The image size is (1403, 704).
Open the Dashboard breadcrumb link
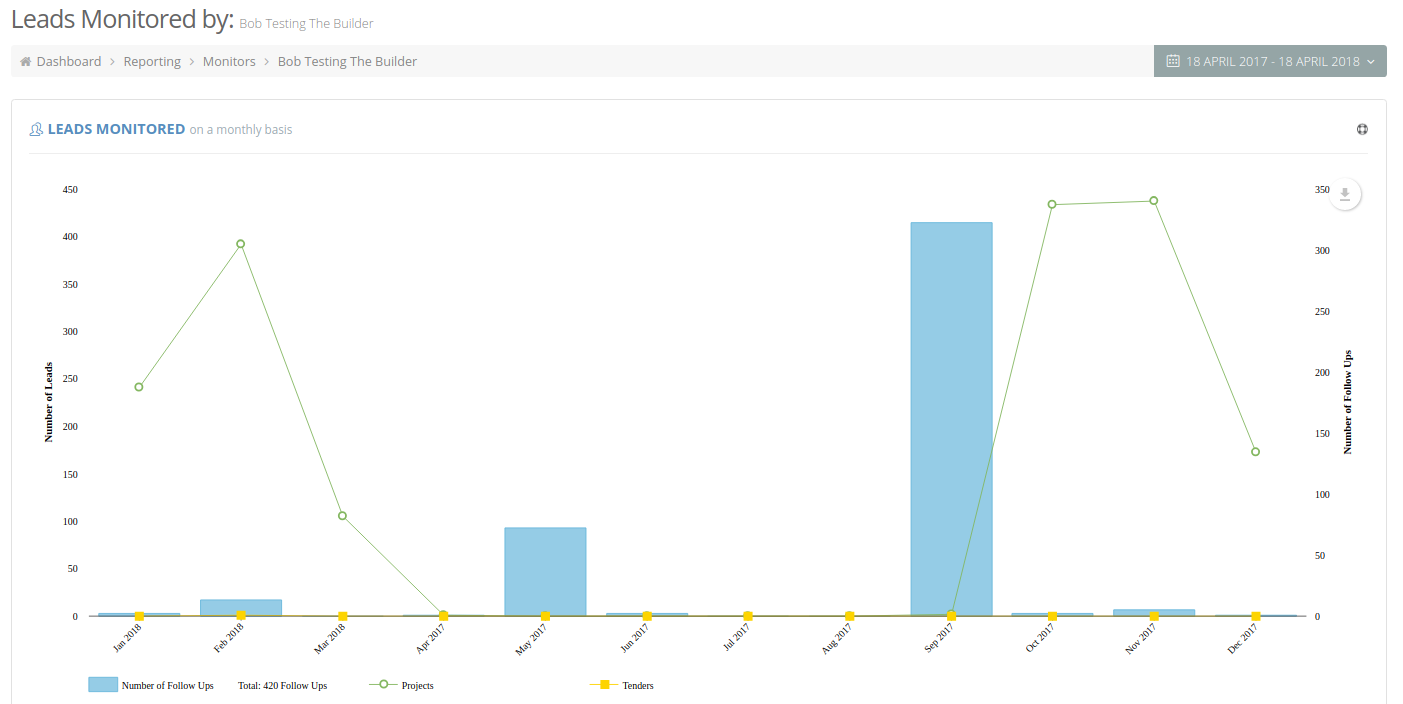coord(69,62)
